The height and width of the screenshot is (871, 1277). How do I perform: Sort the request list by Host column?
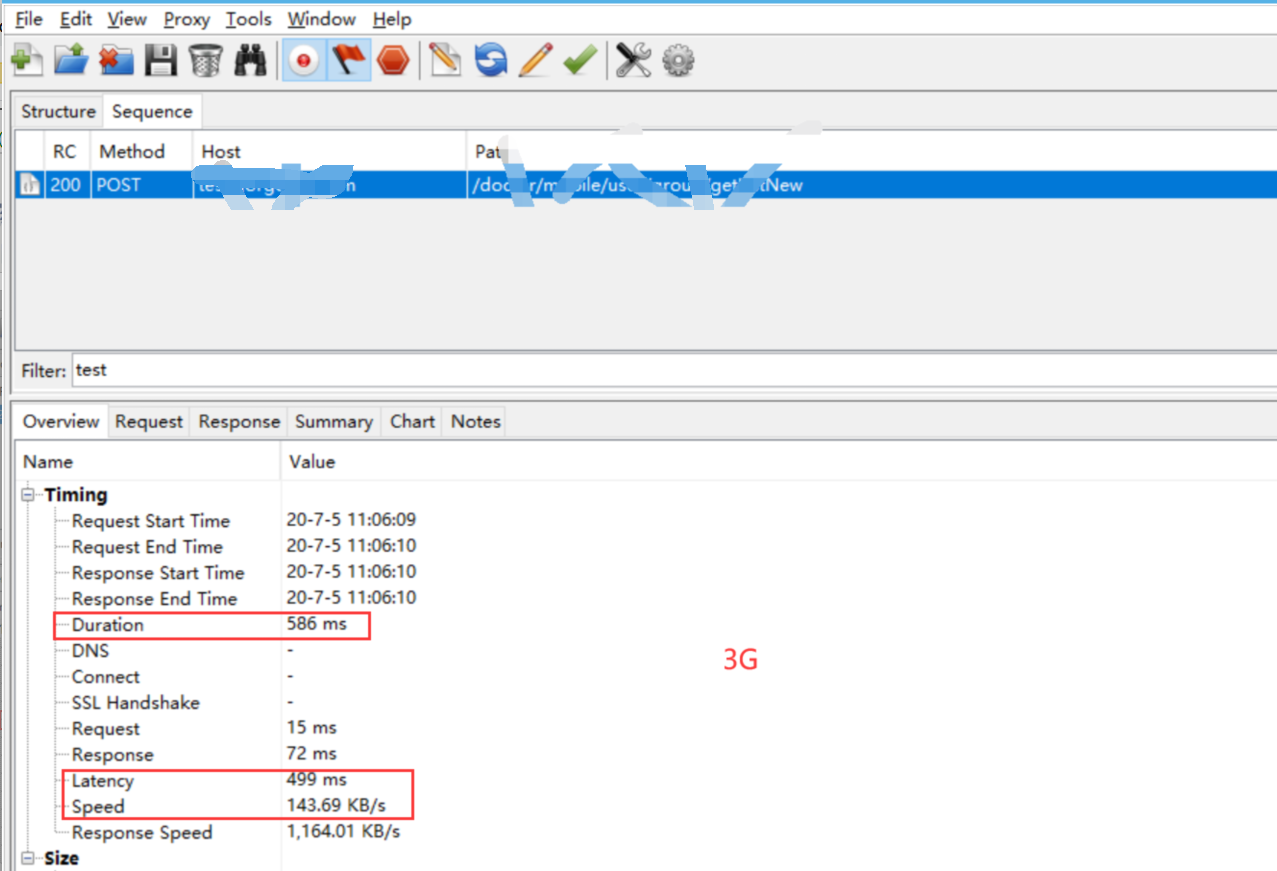click(221, 152)
